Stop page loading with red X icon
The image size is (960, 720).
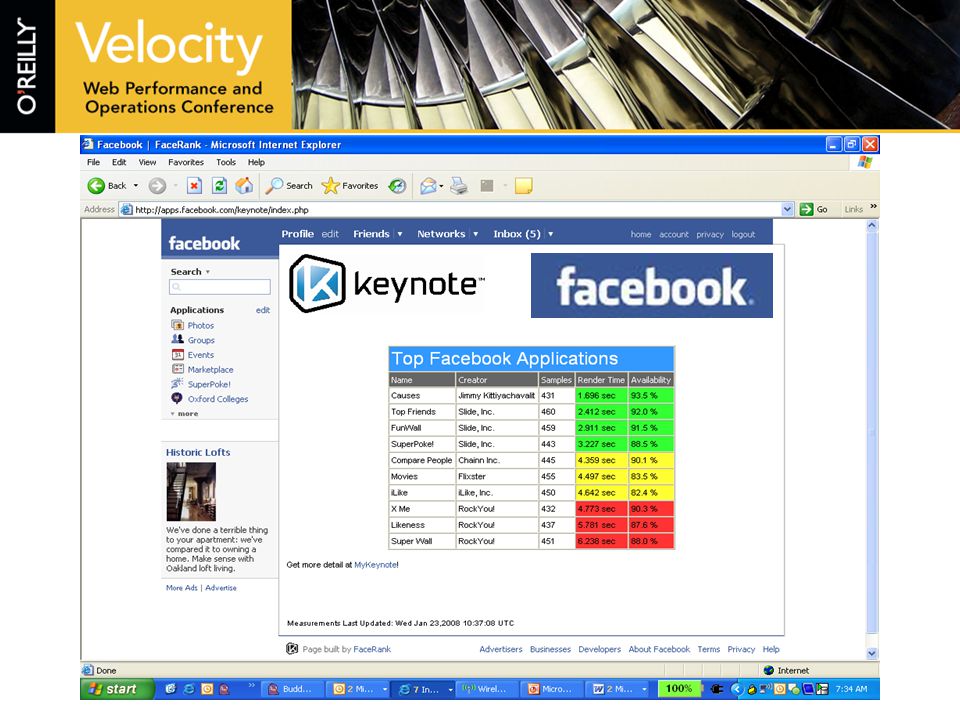(194, 186)
